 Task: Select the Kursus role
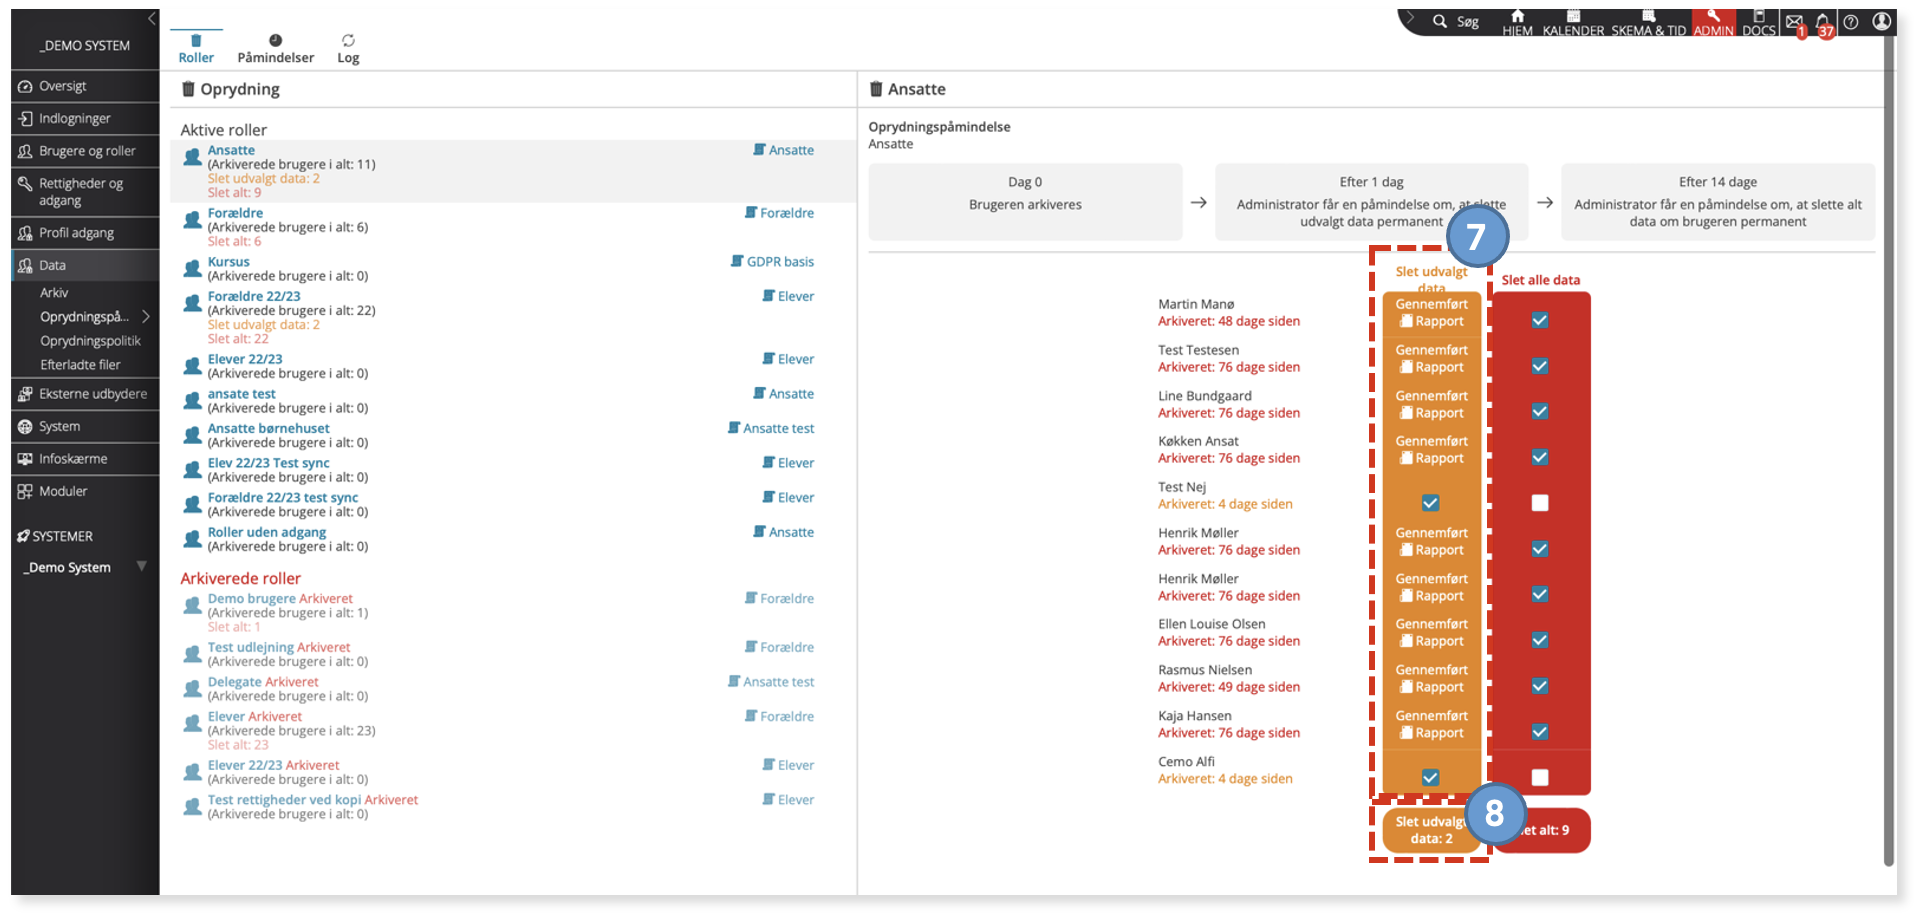tap(228, 262)
